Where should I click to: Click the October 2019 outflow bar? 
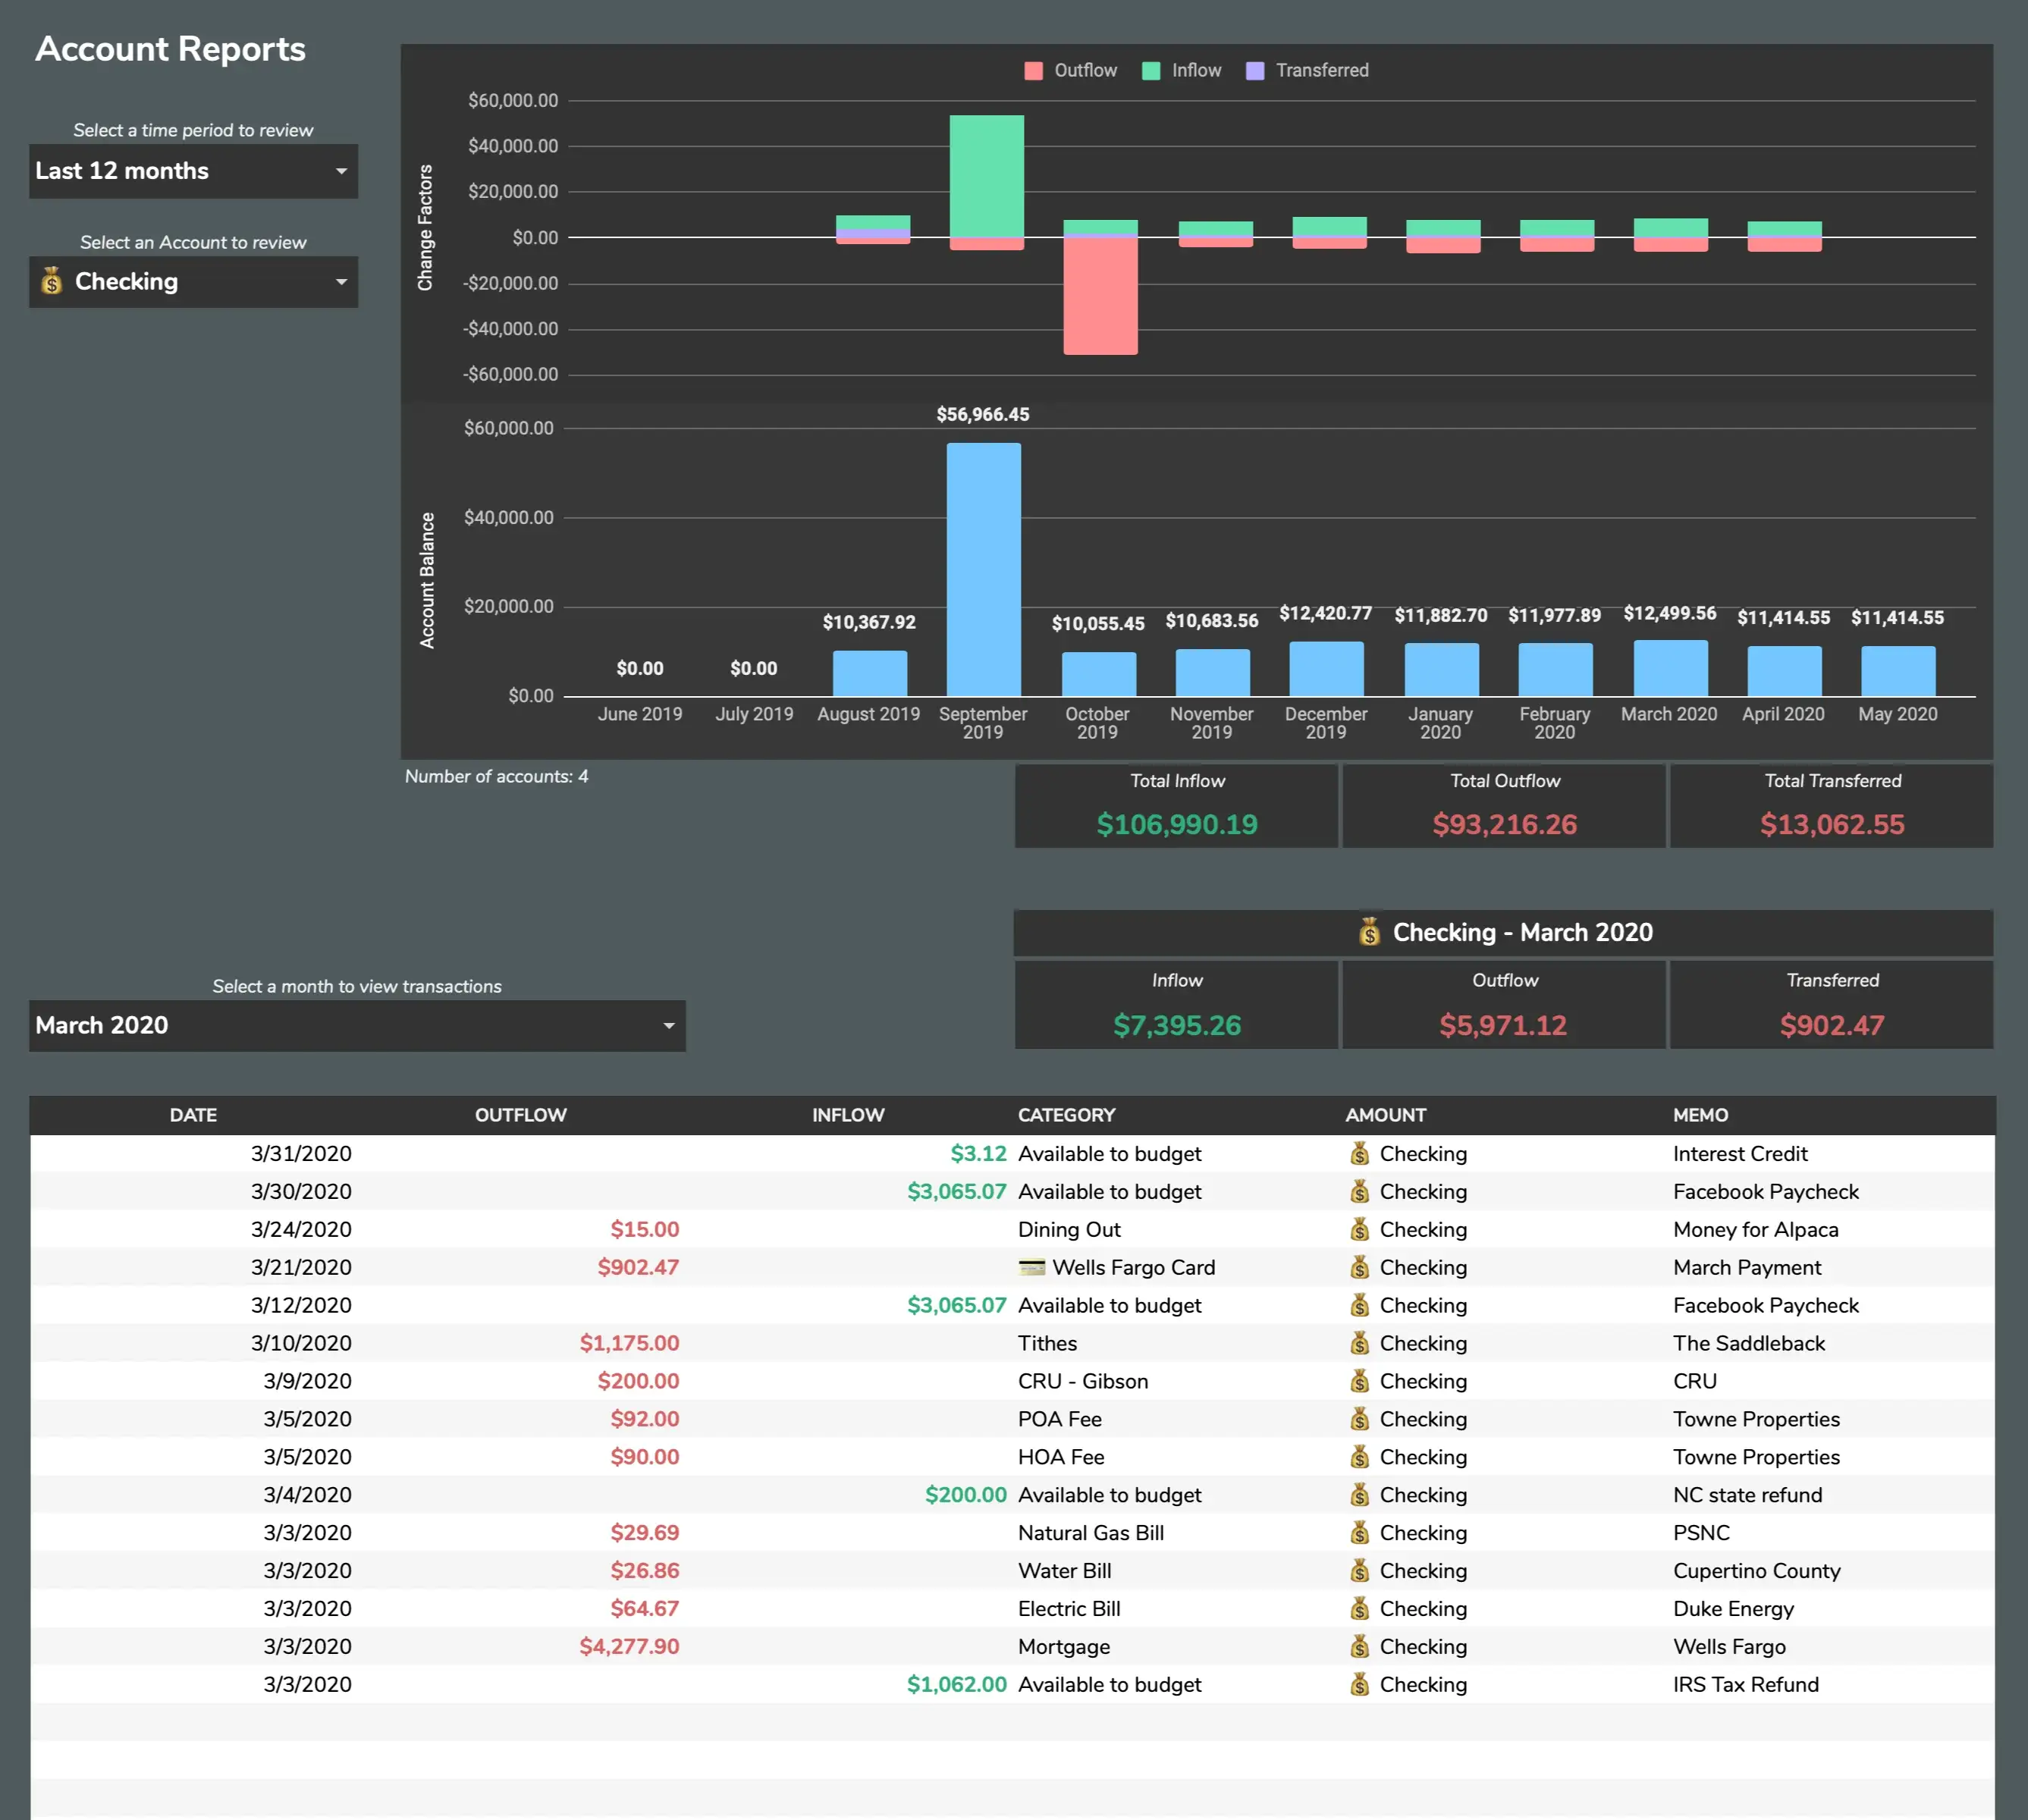pyautogui.click(x=1100, y=296)
